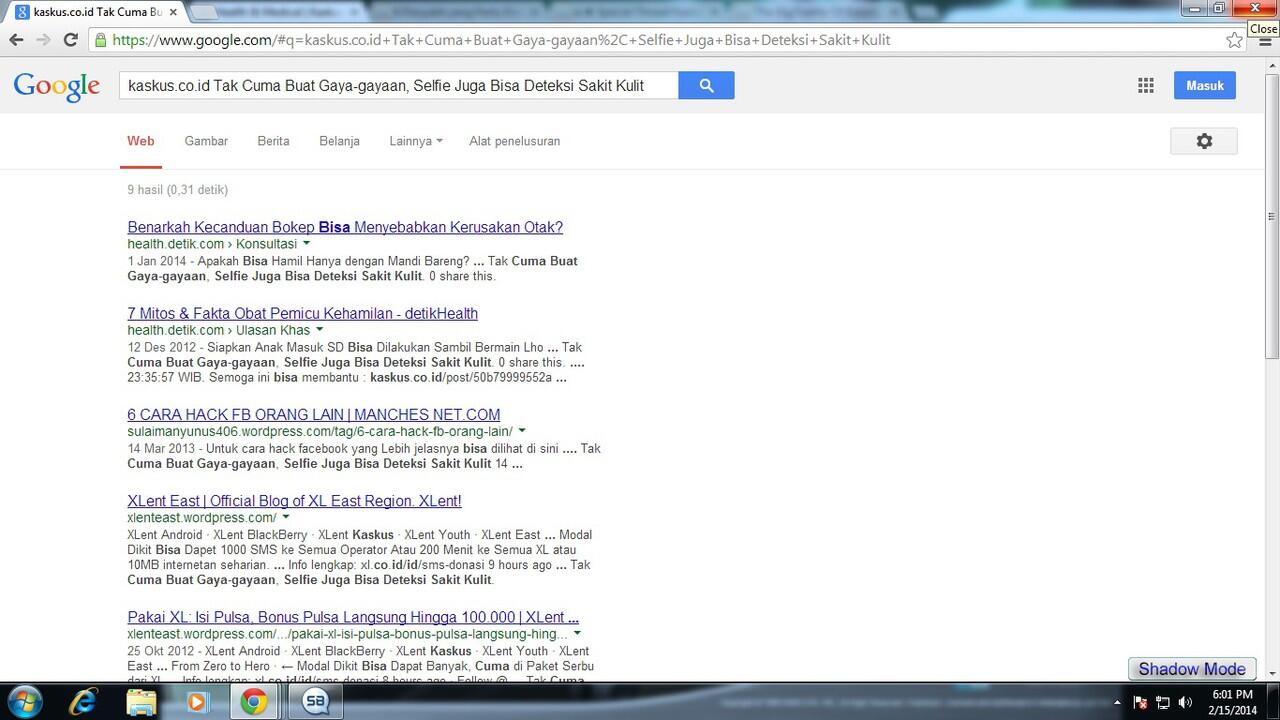The image size is (1280, 720).
Task: Expand arrow beside sulaimanyunus406.wordpress.com URL
Action: click(522, 431)
